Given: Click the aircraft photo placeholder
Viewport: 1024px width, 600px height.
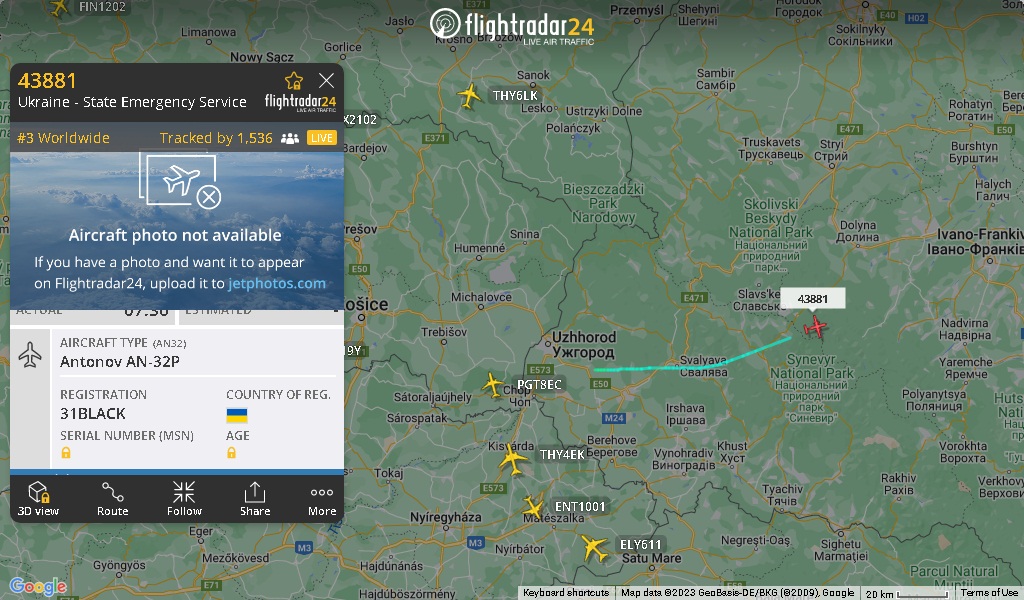Looking at the screenshot, I should click(x=176, y=230).
